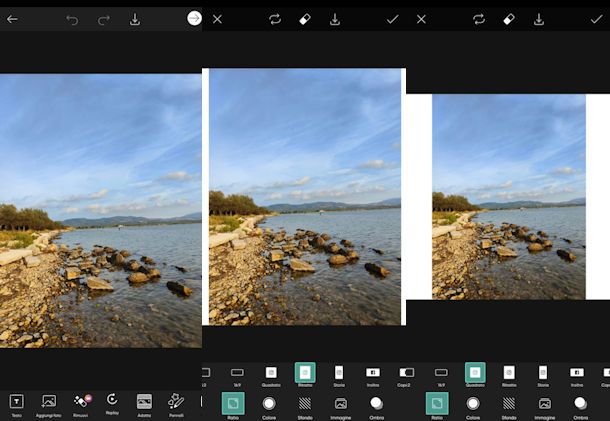Cancel with the X in the right editor screen
Screen dimensions: 610x421
tap(421, 19)
